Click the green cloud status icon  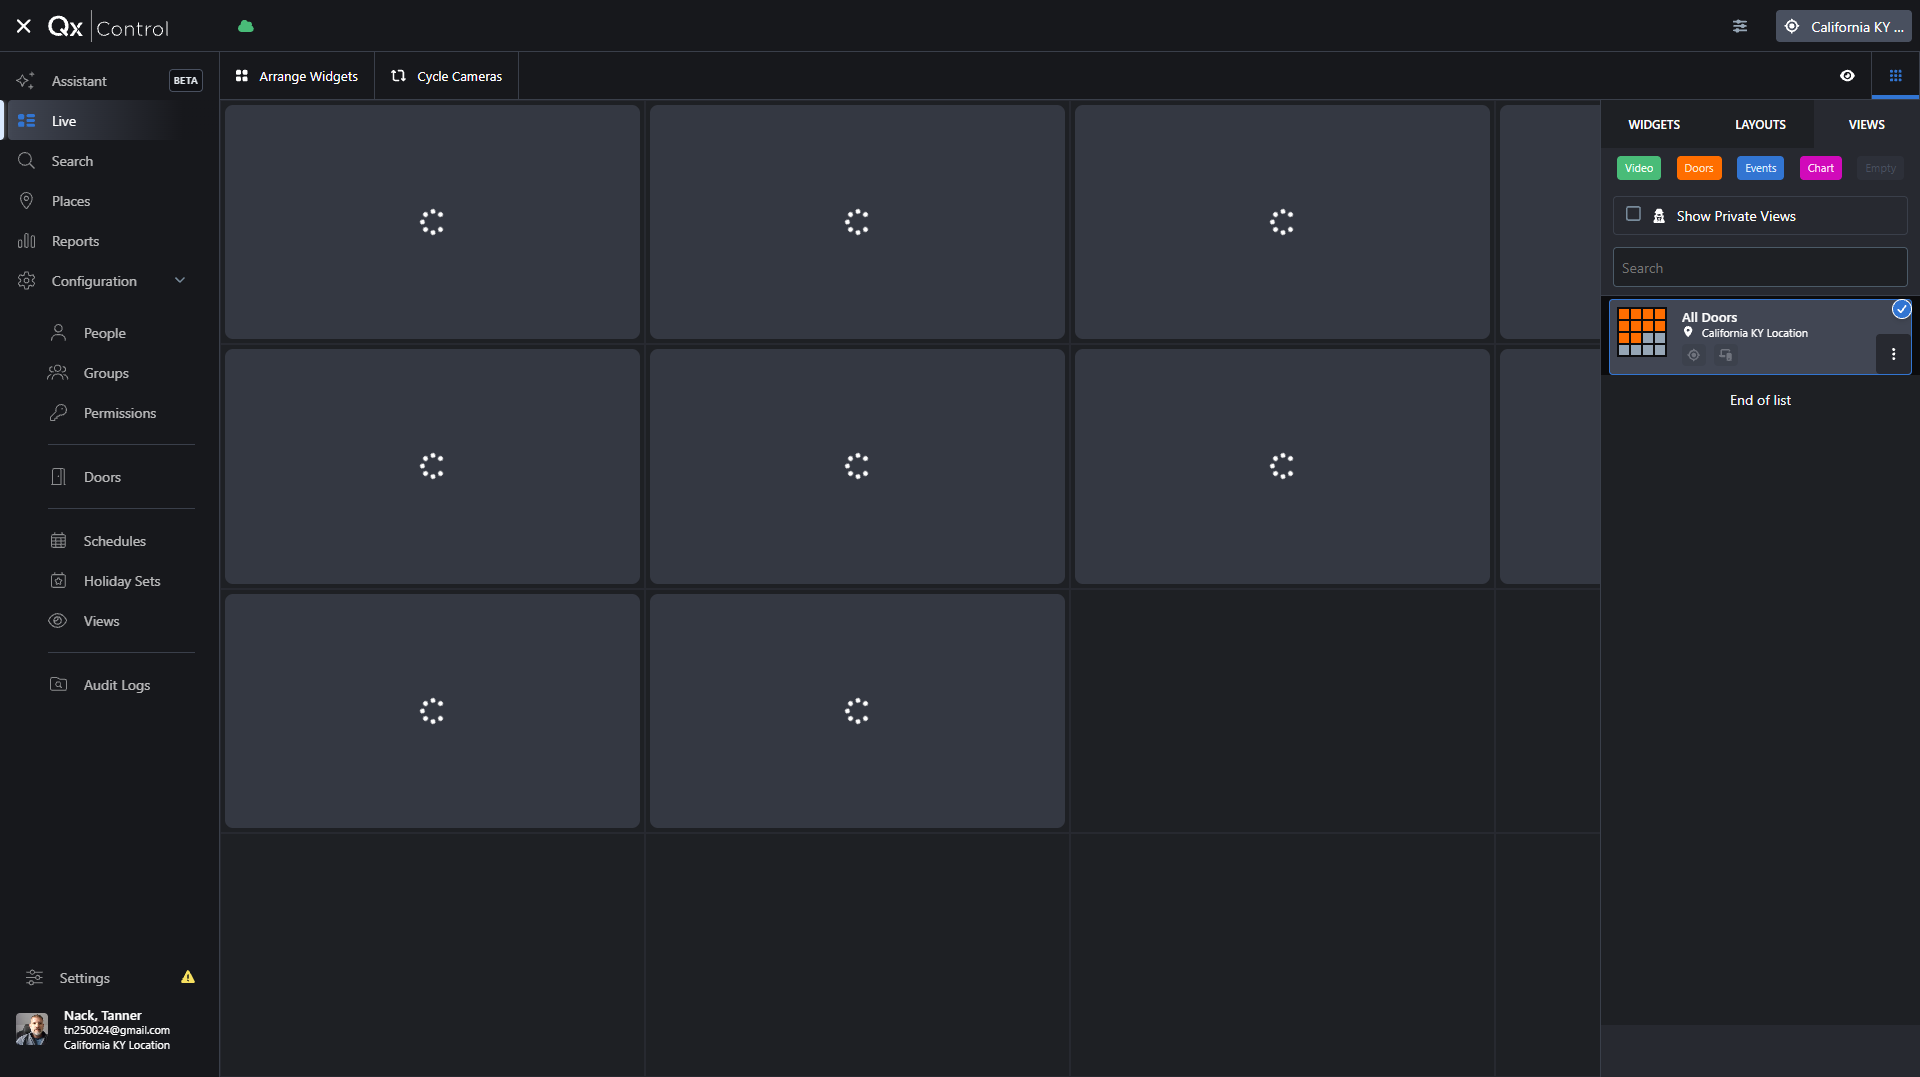[246, 27]
